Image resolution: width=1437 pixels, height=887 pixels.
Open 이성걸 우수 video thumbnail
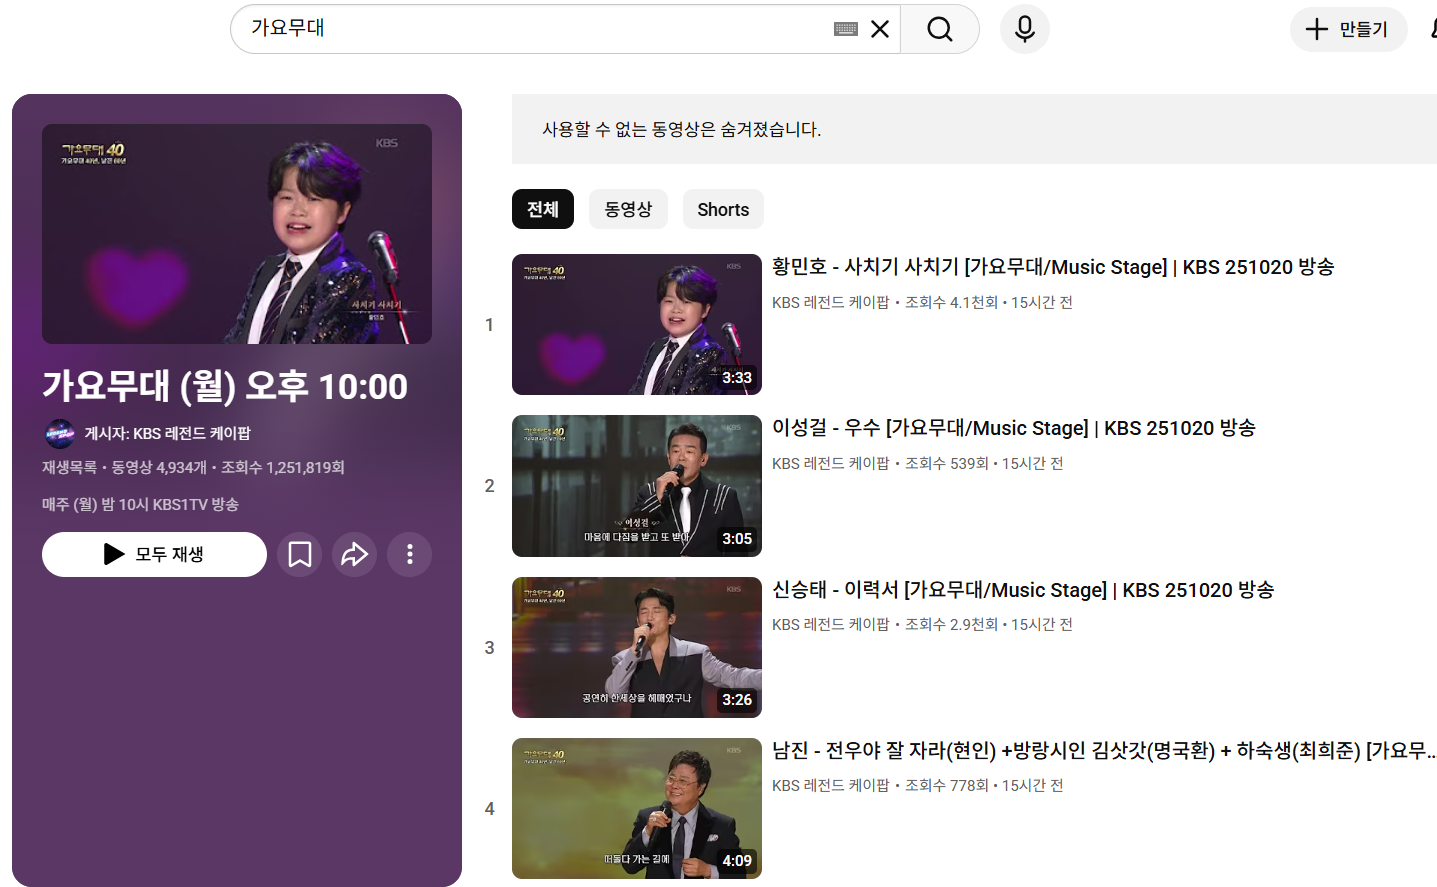pos(637,486)
